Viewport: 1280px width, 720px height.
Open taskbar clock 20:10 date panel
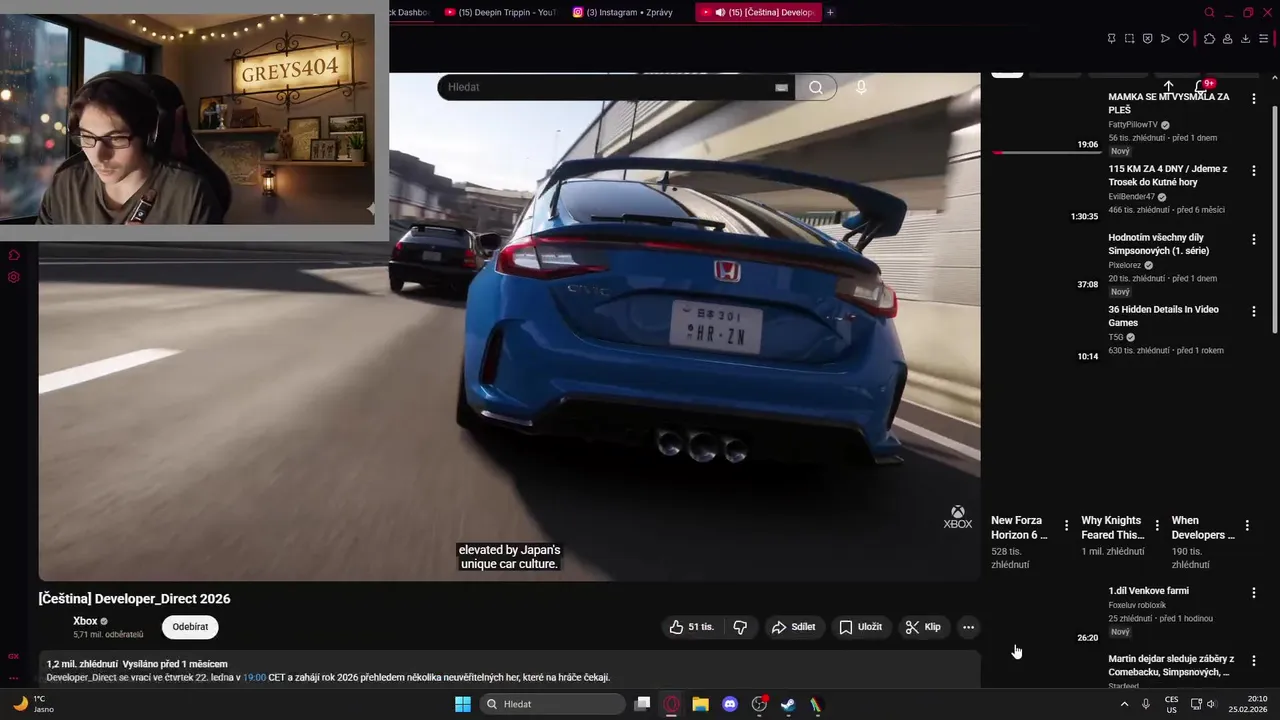point(1247,704)
